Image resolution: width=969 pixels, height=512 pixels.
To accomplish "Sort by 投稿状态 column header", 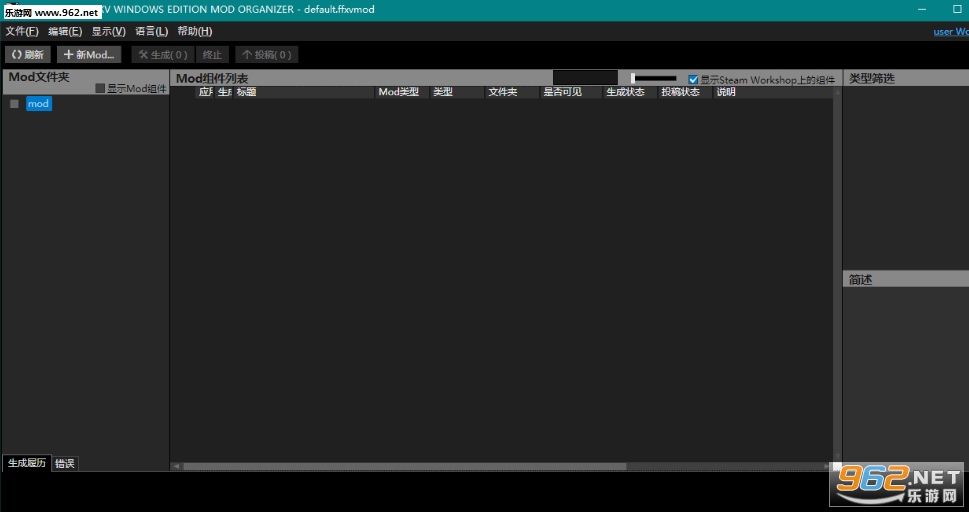I will click(x=685, y=92).
